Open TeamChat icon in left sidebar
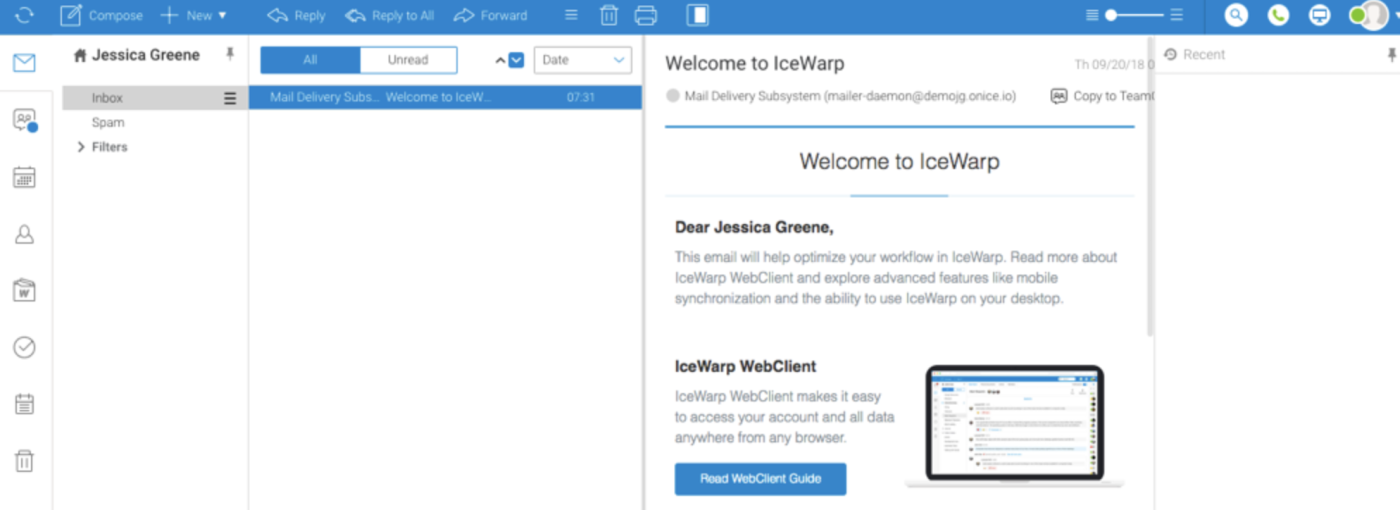This screenshot has width=1400, height=510. [24, 120]
